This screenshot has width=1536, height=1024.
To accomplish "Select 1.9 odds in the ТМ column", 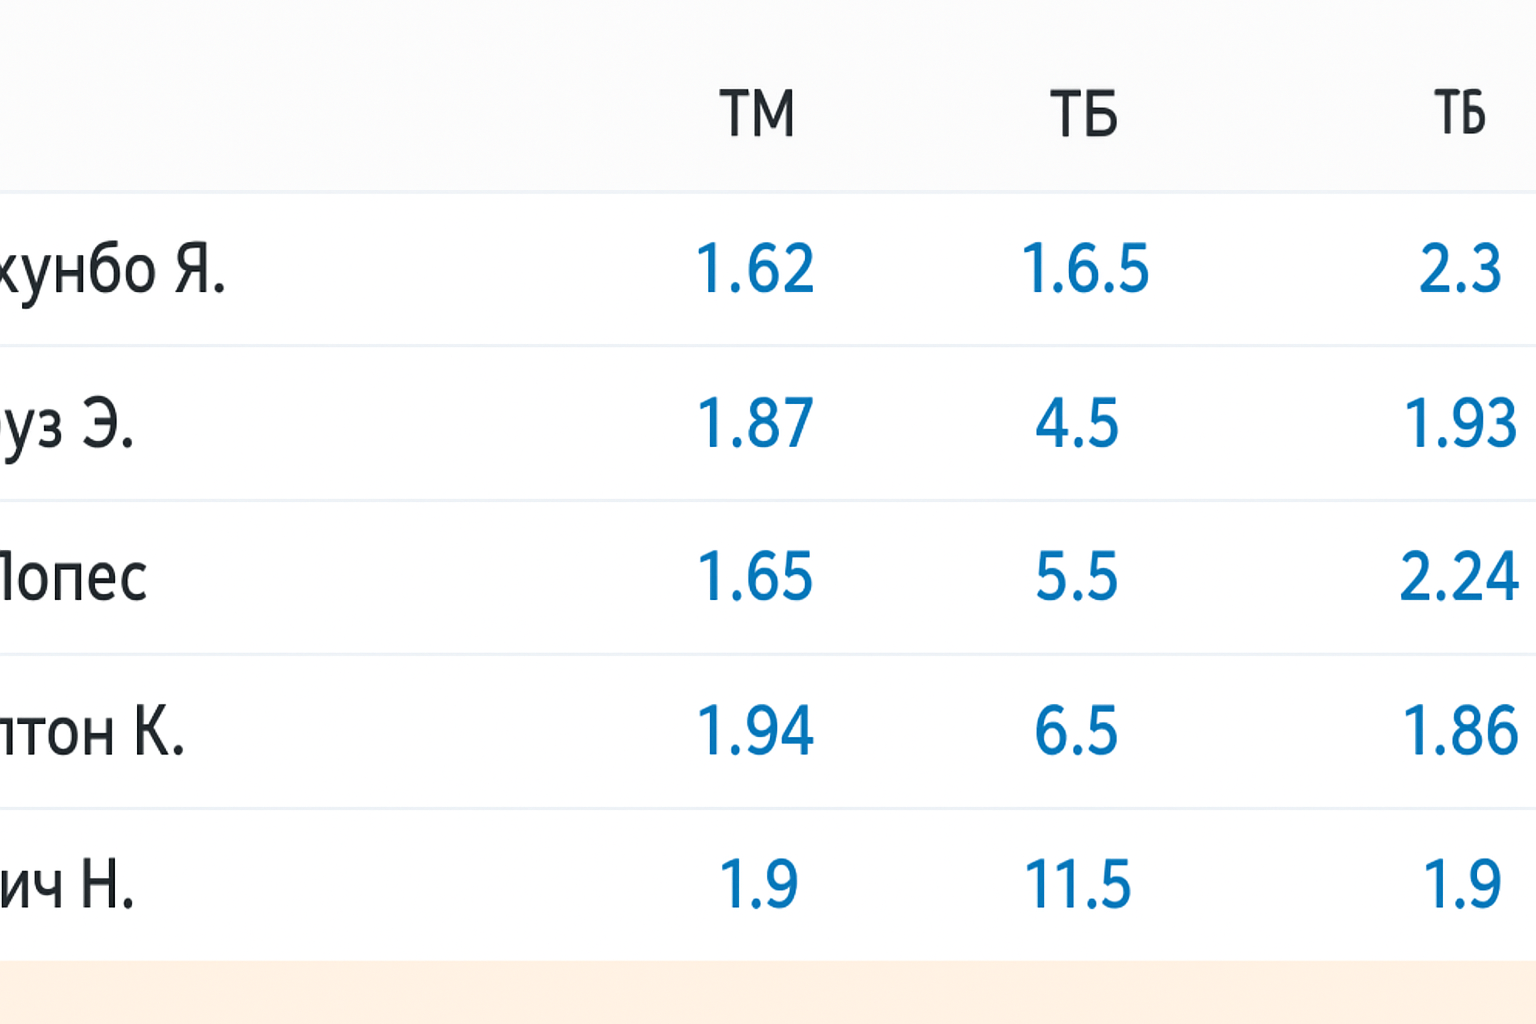I will coord(759,885).
